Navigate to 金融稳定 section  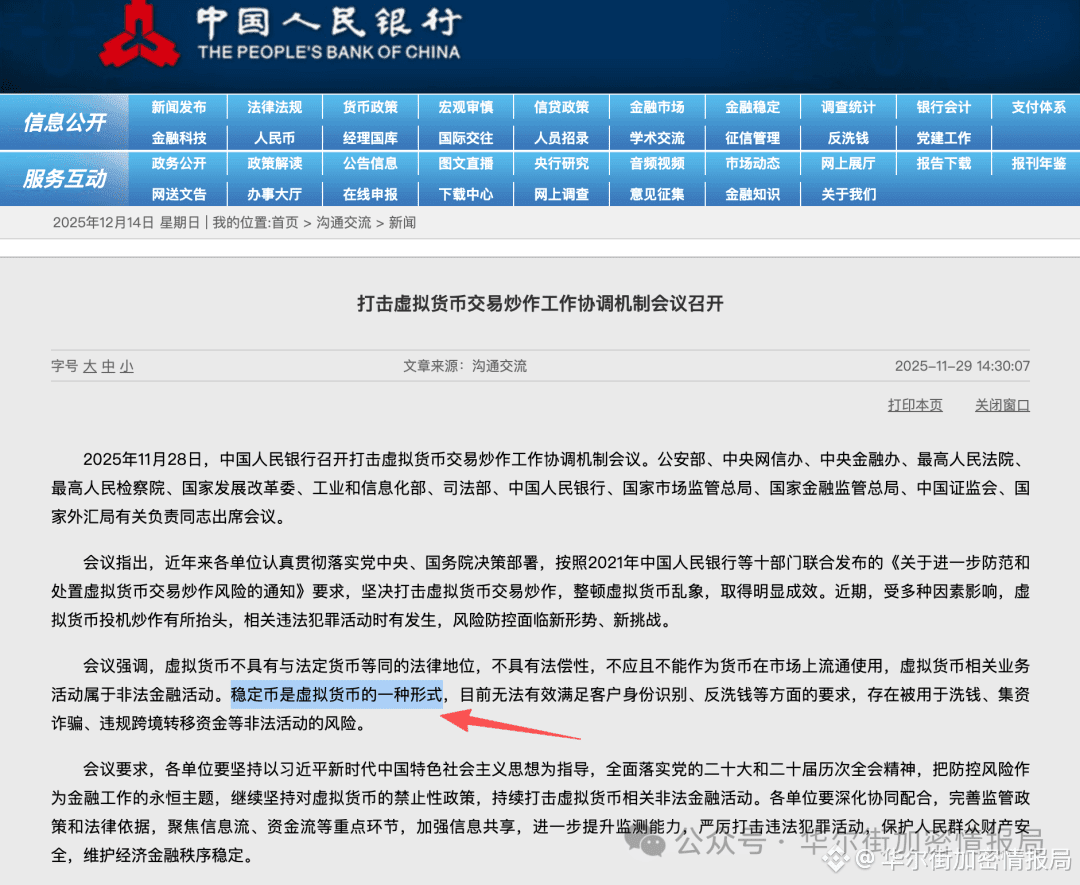(753, 107)
